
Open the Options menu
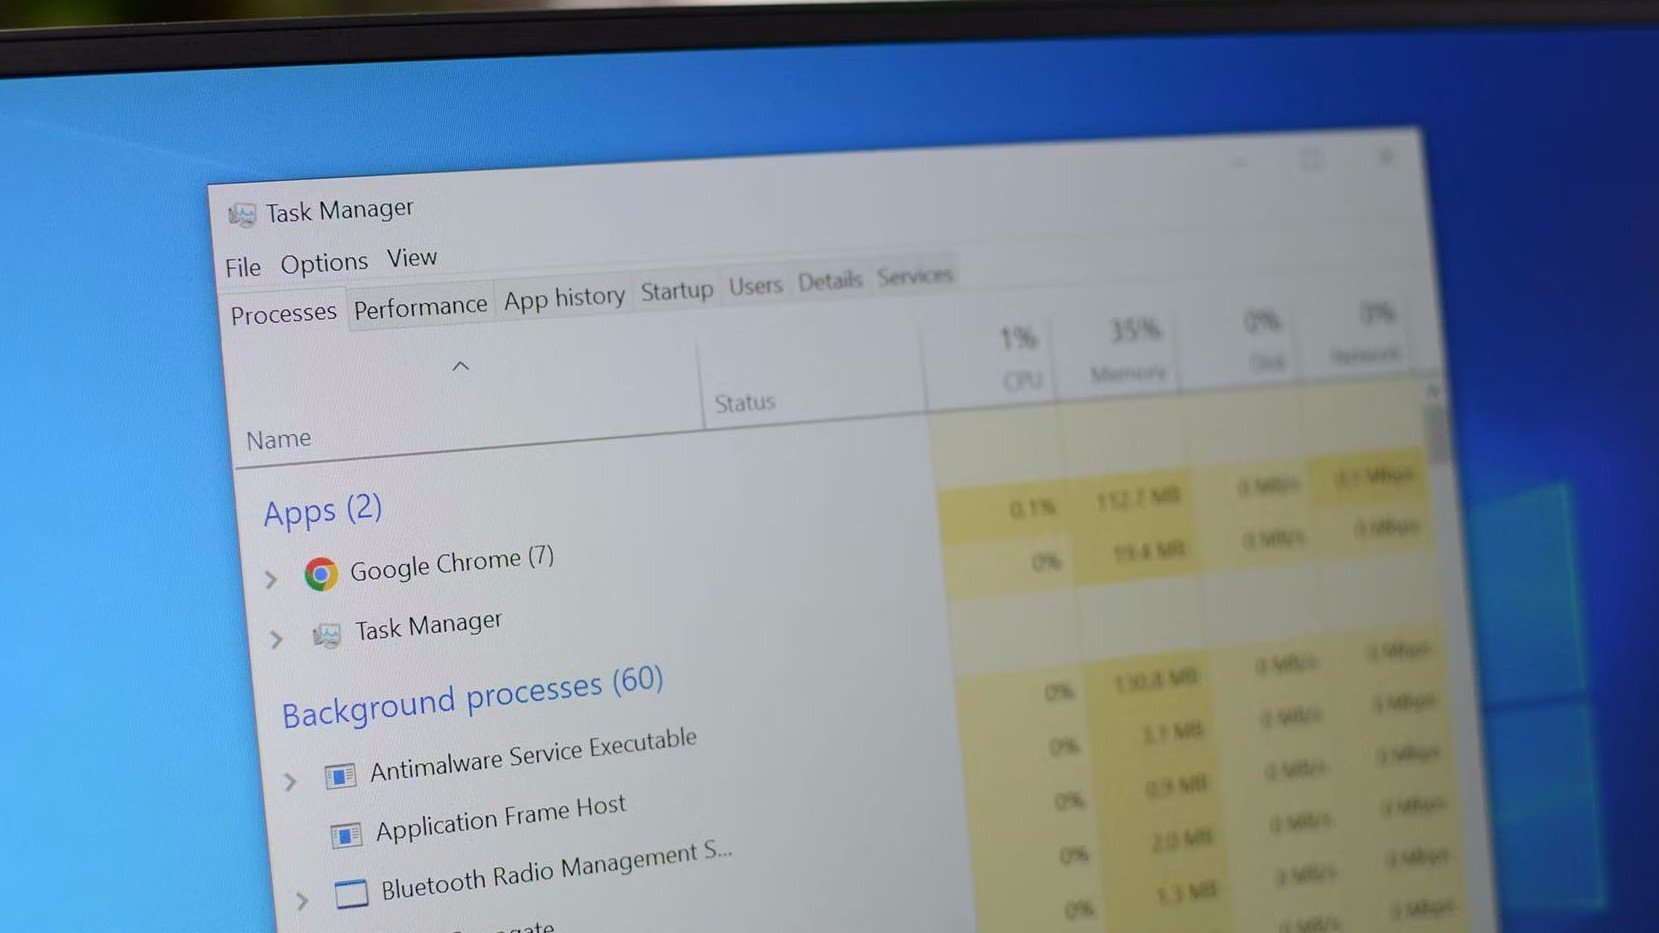point(324,263)
